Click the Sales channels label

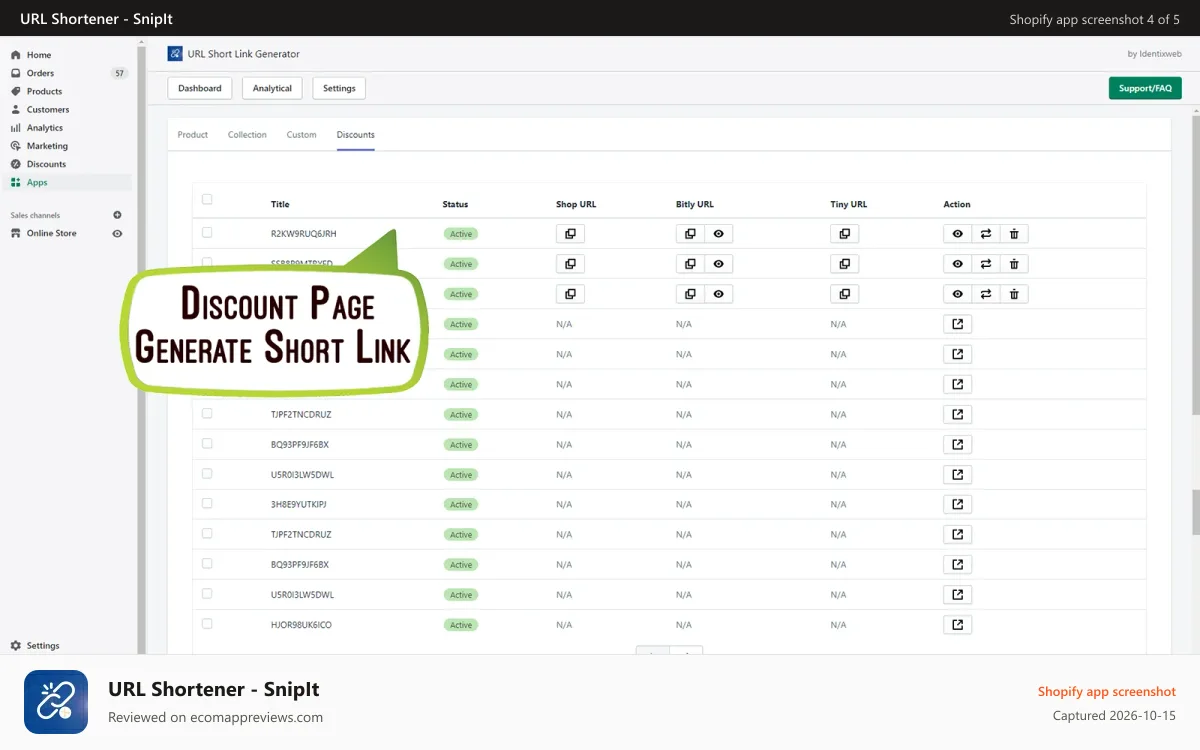(x=35, y=215)
